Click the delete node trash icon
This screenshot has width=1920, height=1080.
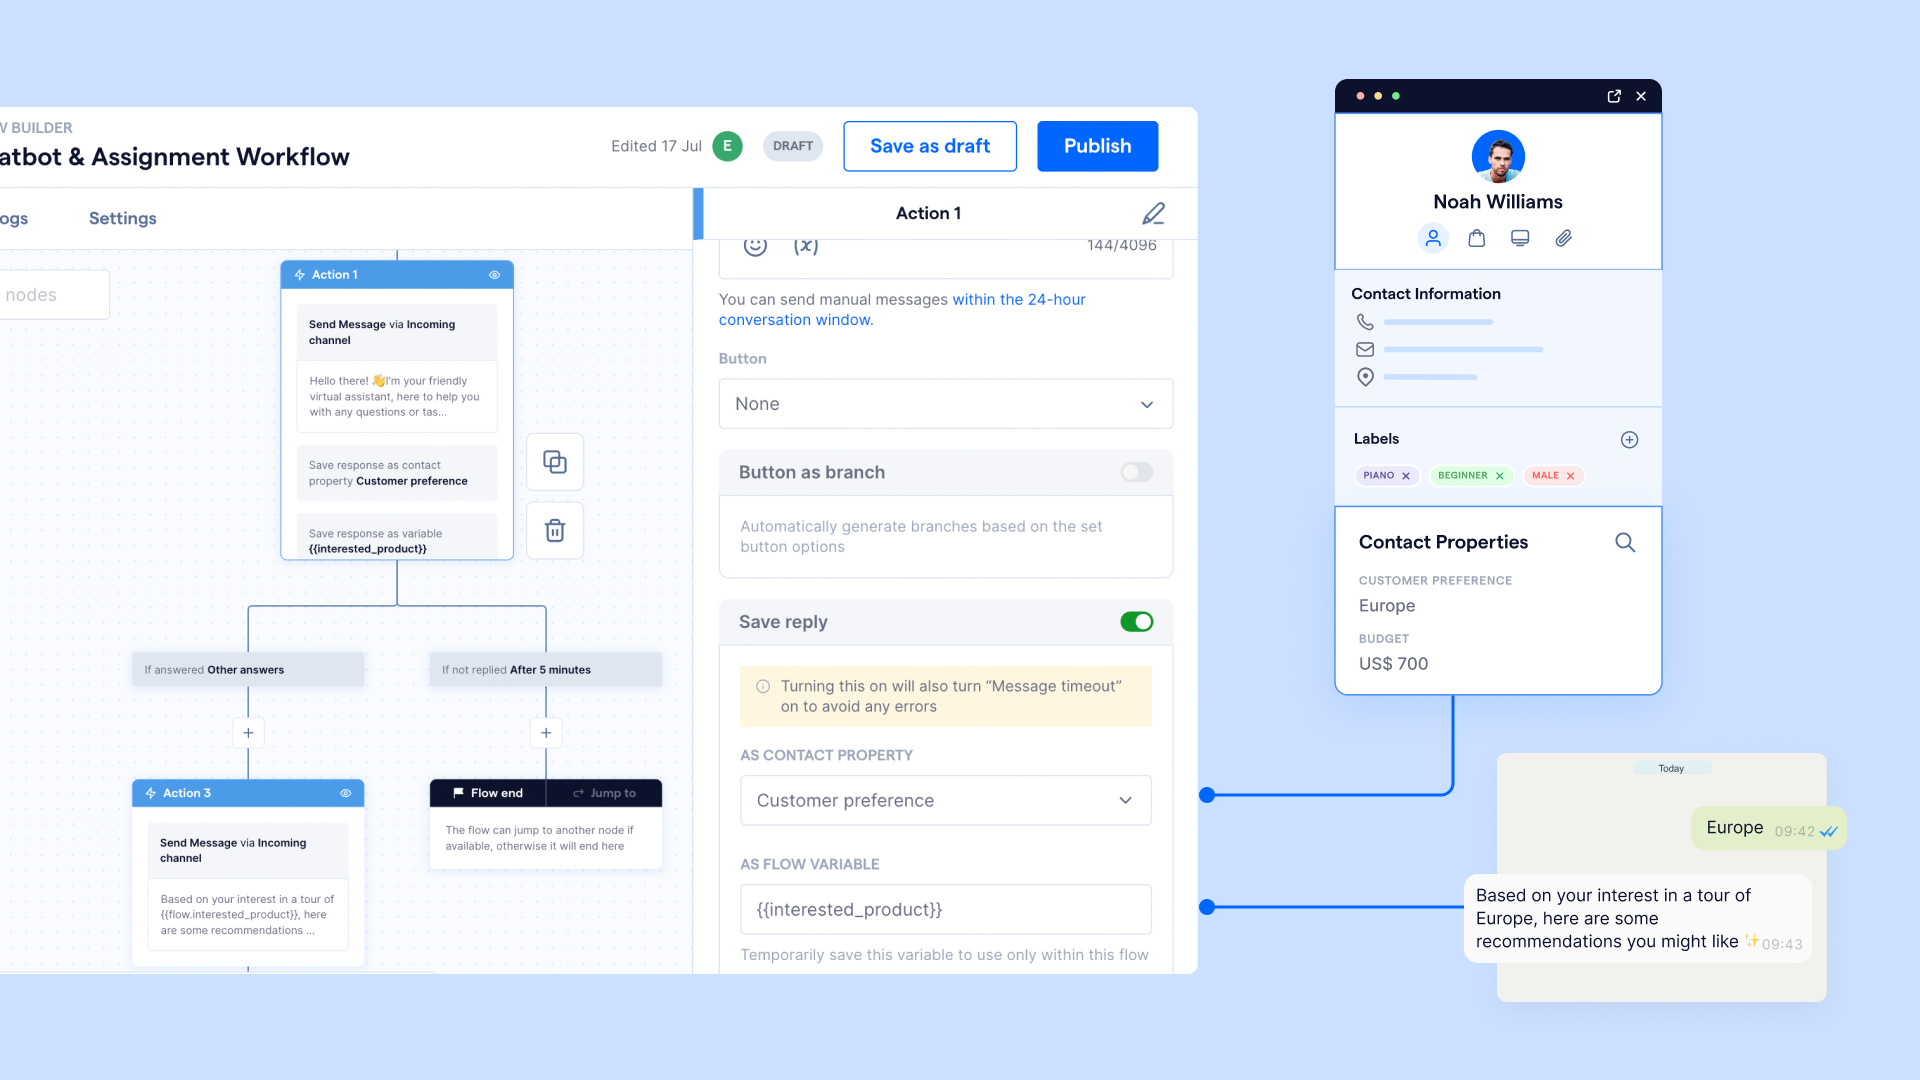point(555,527)
